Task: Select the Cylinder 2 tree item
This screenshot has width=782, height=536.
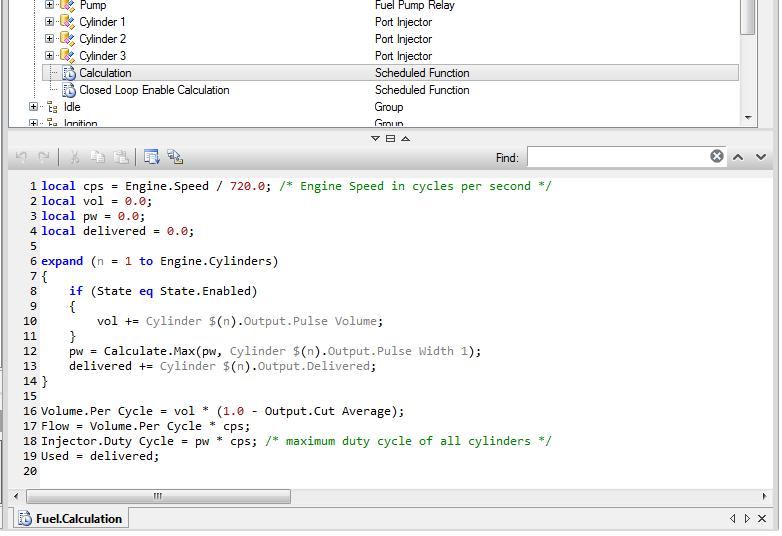Action: pyautogui.click(x=103, y=39)
